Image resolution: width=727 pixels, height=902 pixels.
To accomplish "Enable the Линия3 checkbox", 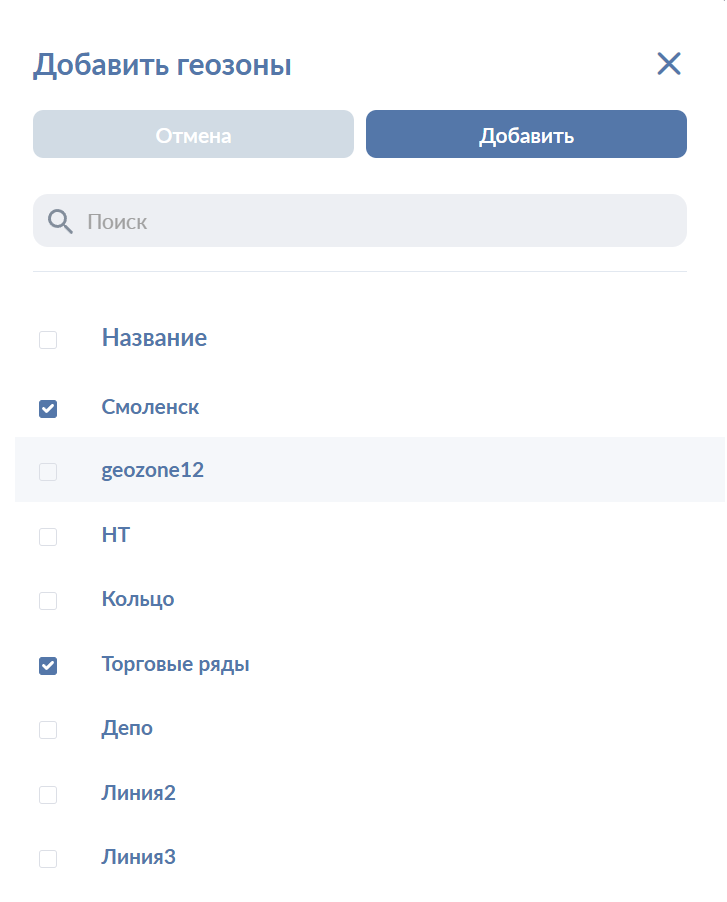I will [48, 859].
